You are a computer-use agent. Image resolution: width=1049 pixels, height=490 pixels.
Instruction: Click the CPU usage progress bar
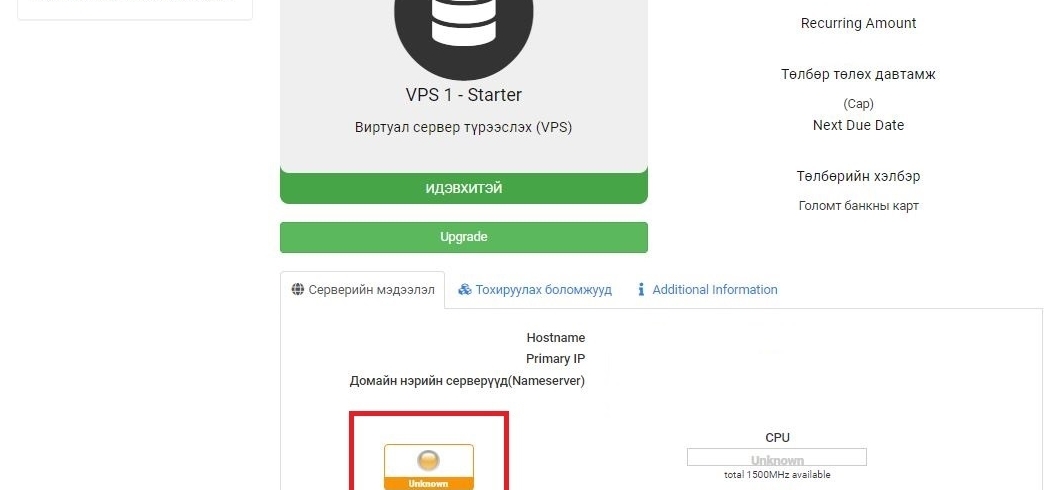coord(777,457)
